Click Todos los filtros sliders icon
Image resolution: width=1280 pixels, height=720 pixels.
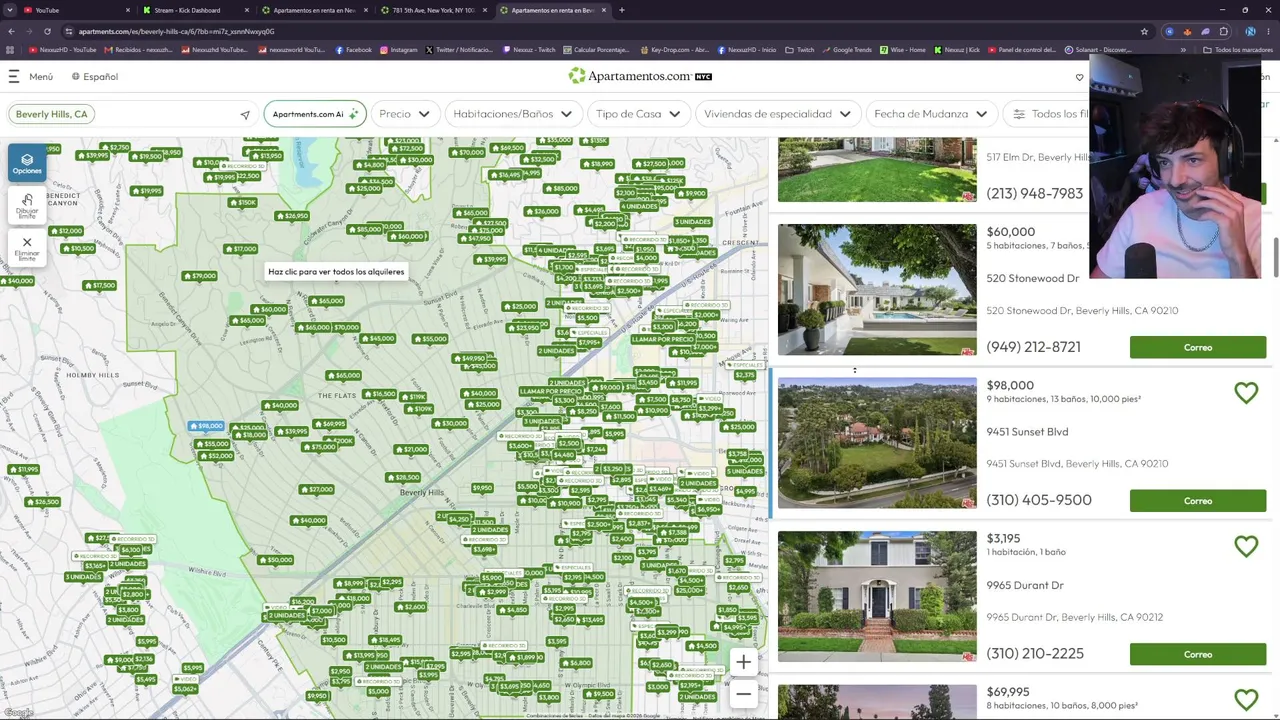coord(1019,114)
